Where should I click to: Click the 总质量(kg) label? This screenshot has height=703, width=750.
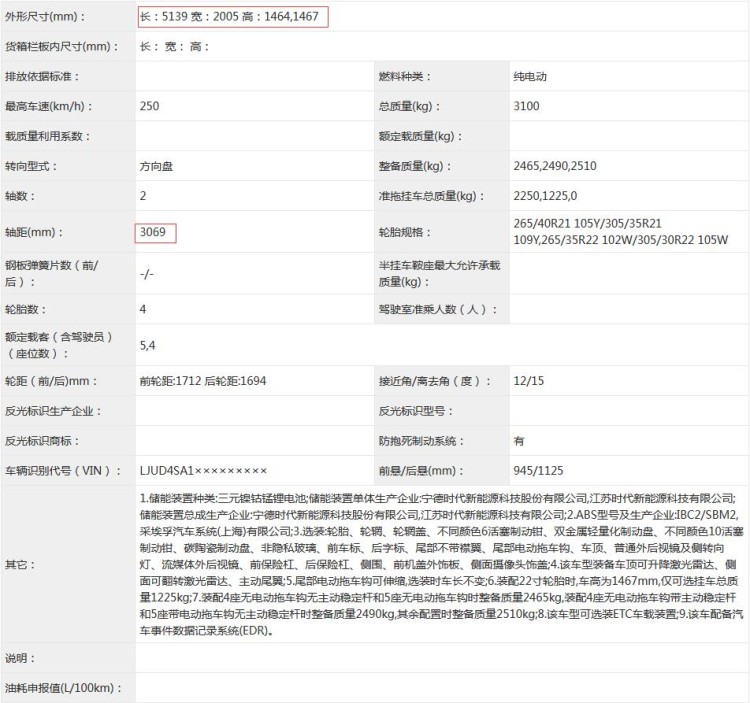point(409,106)
